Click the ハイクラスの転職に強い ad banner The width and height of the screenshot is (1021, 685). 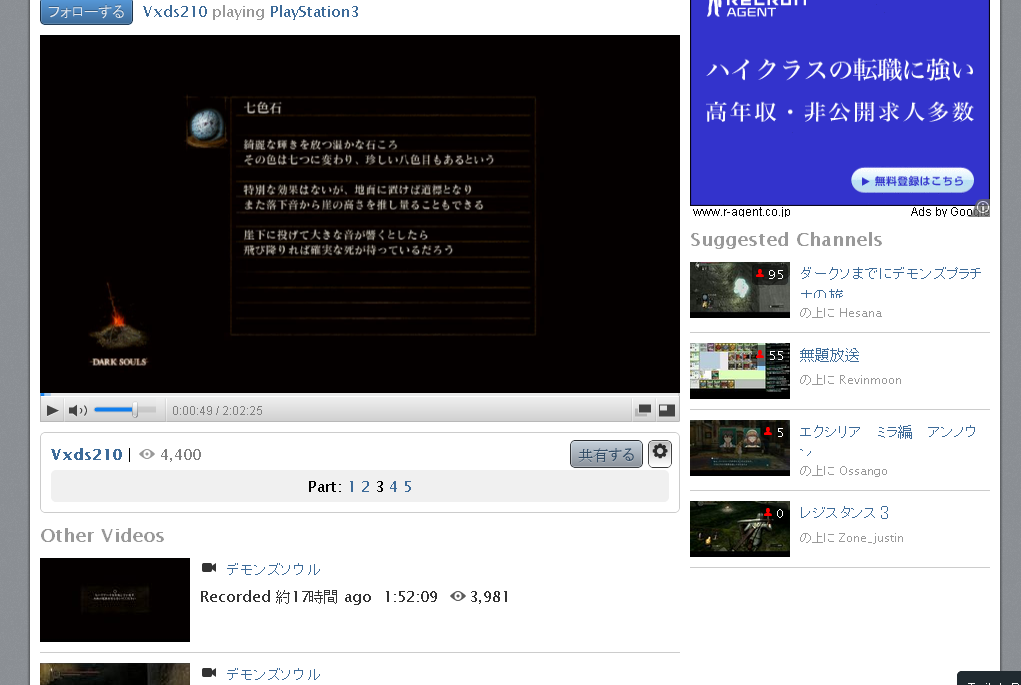[839, 102]
